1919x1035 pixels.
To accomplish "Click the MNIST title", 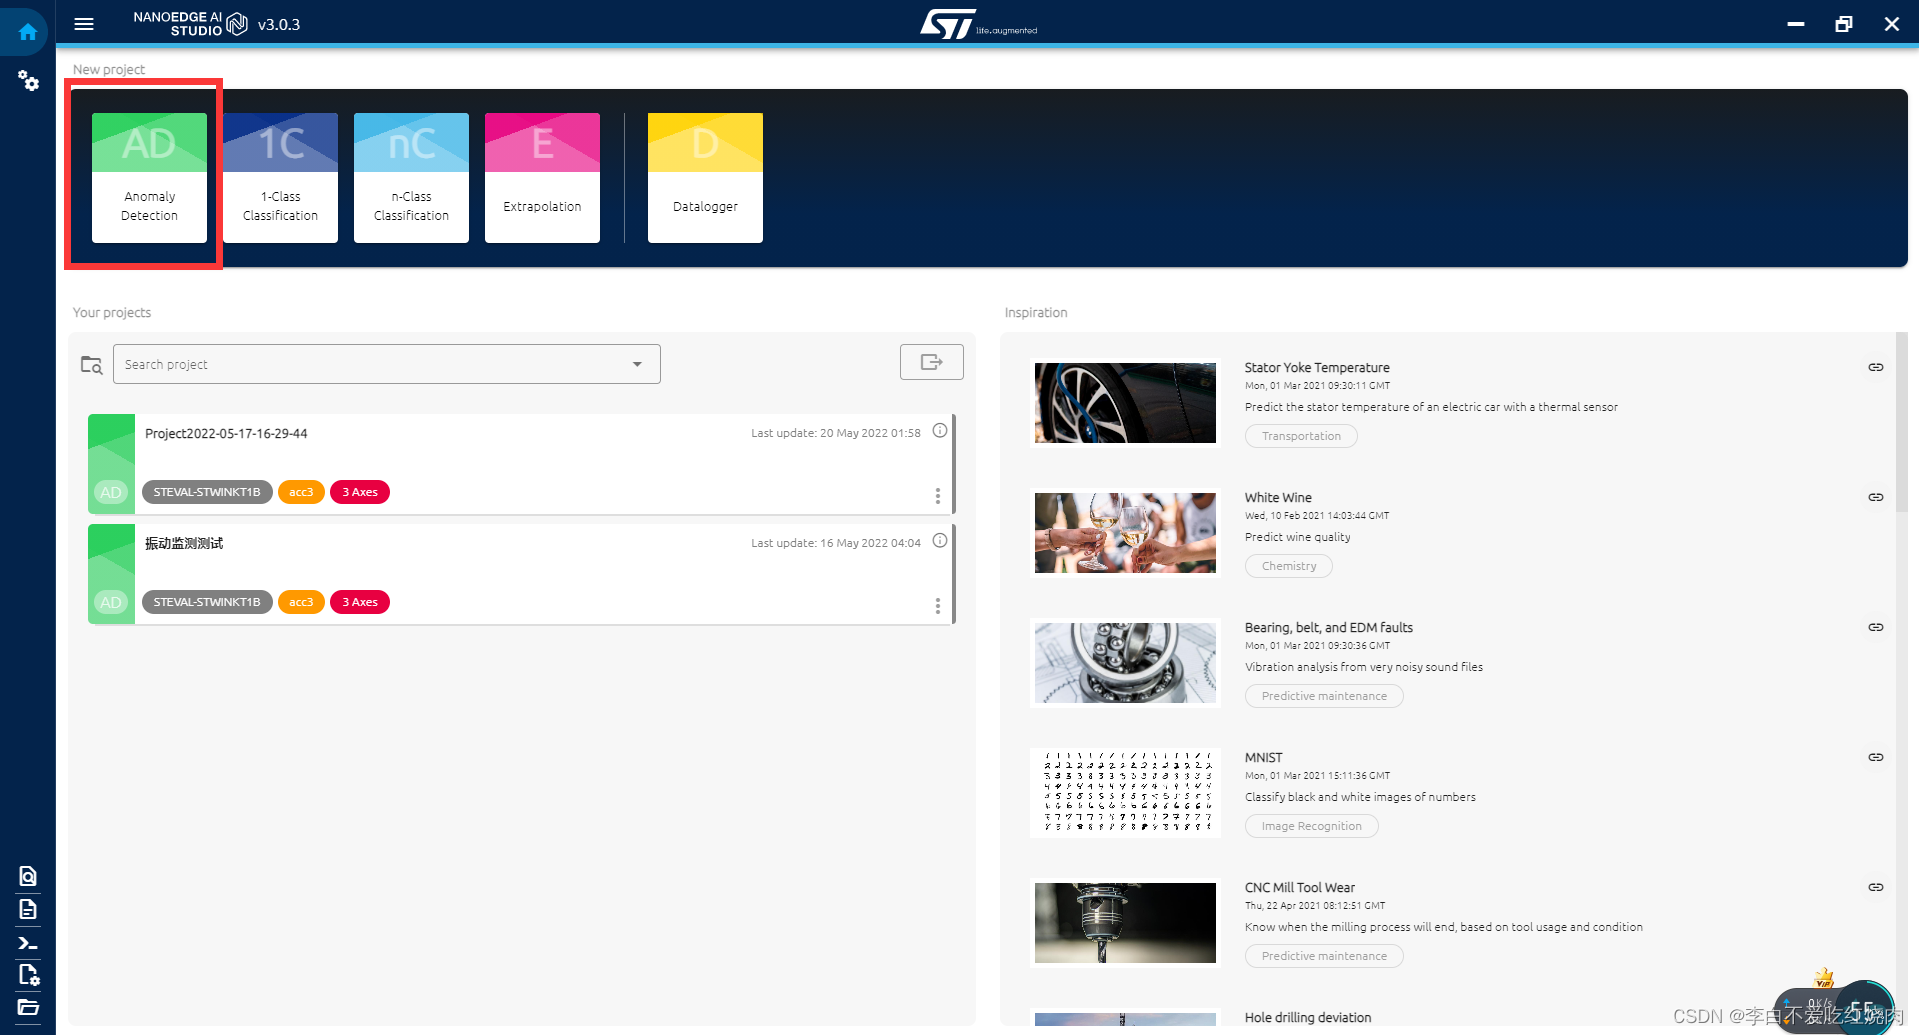I will tap(1263, 757).
